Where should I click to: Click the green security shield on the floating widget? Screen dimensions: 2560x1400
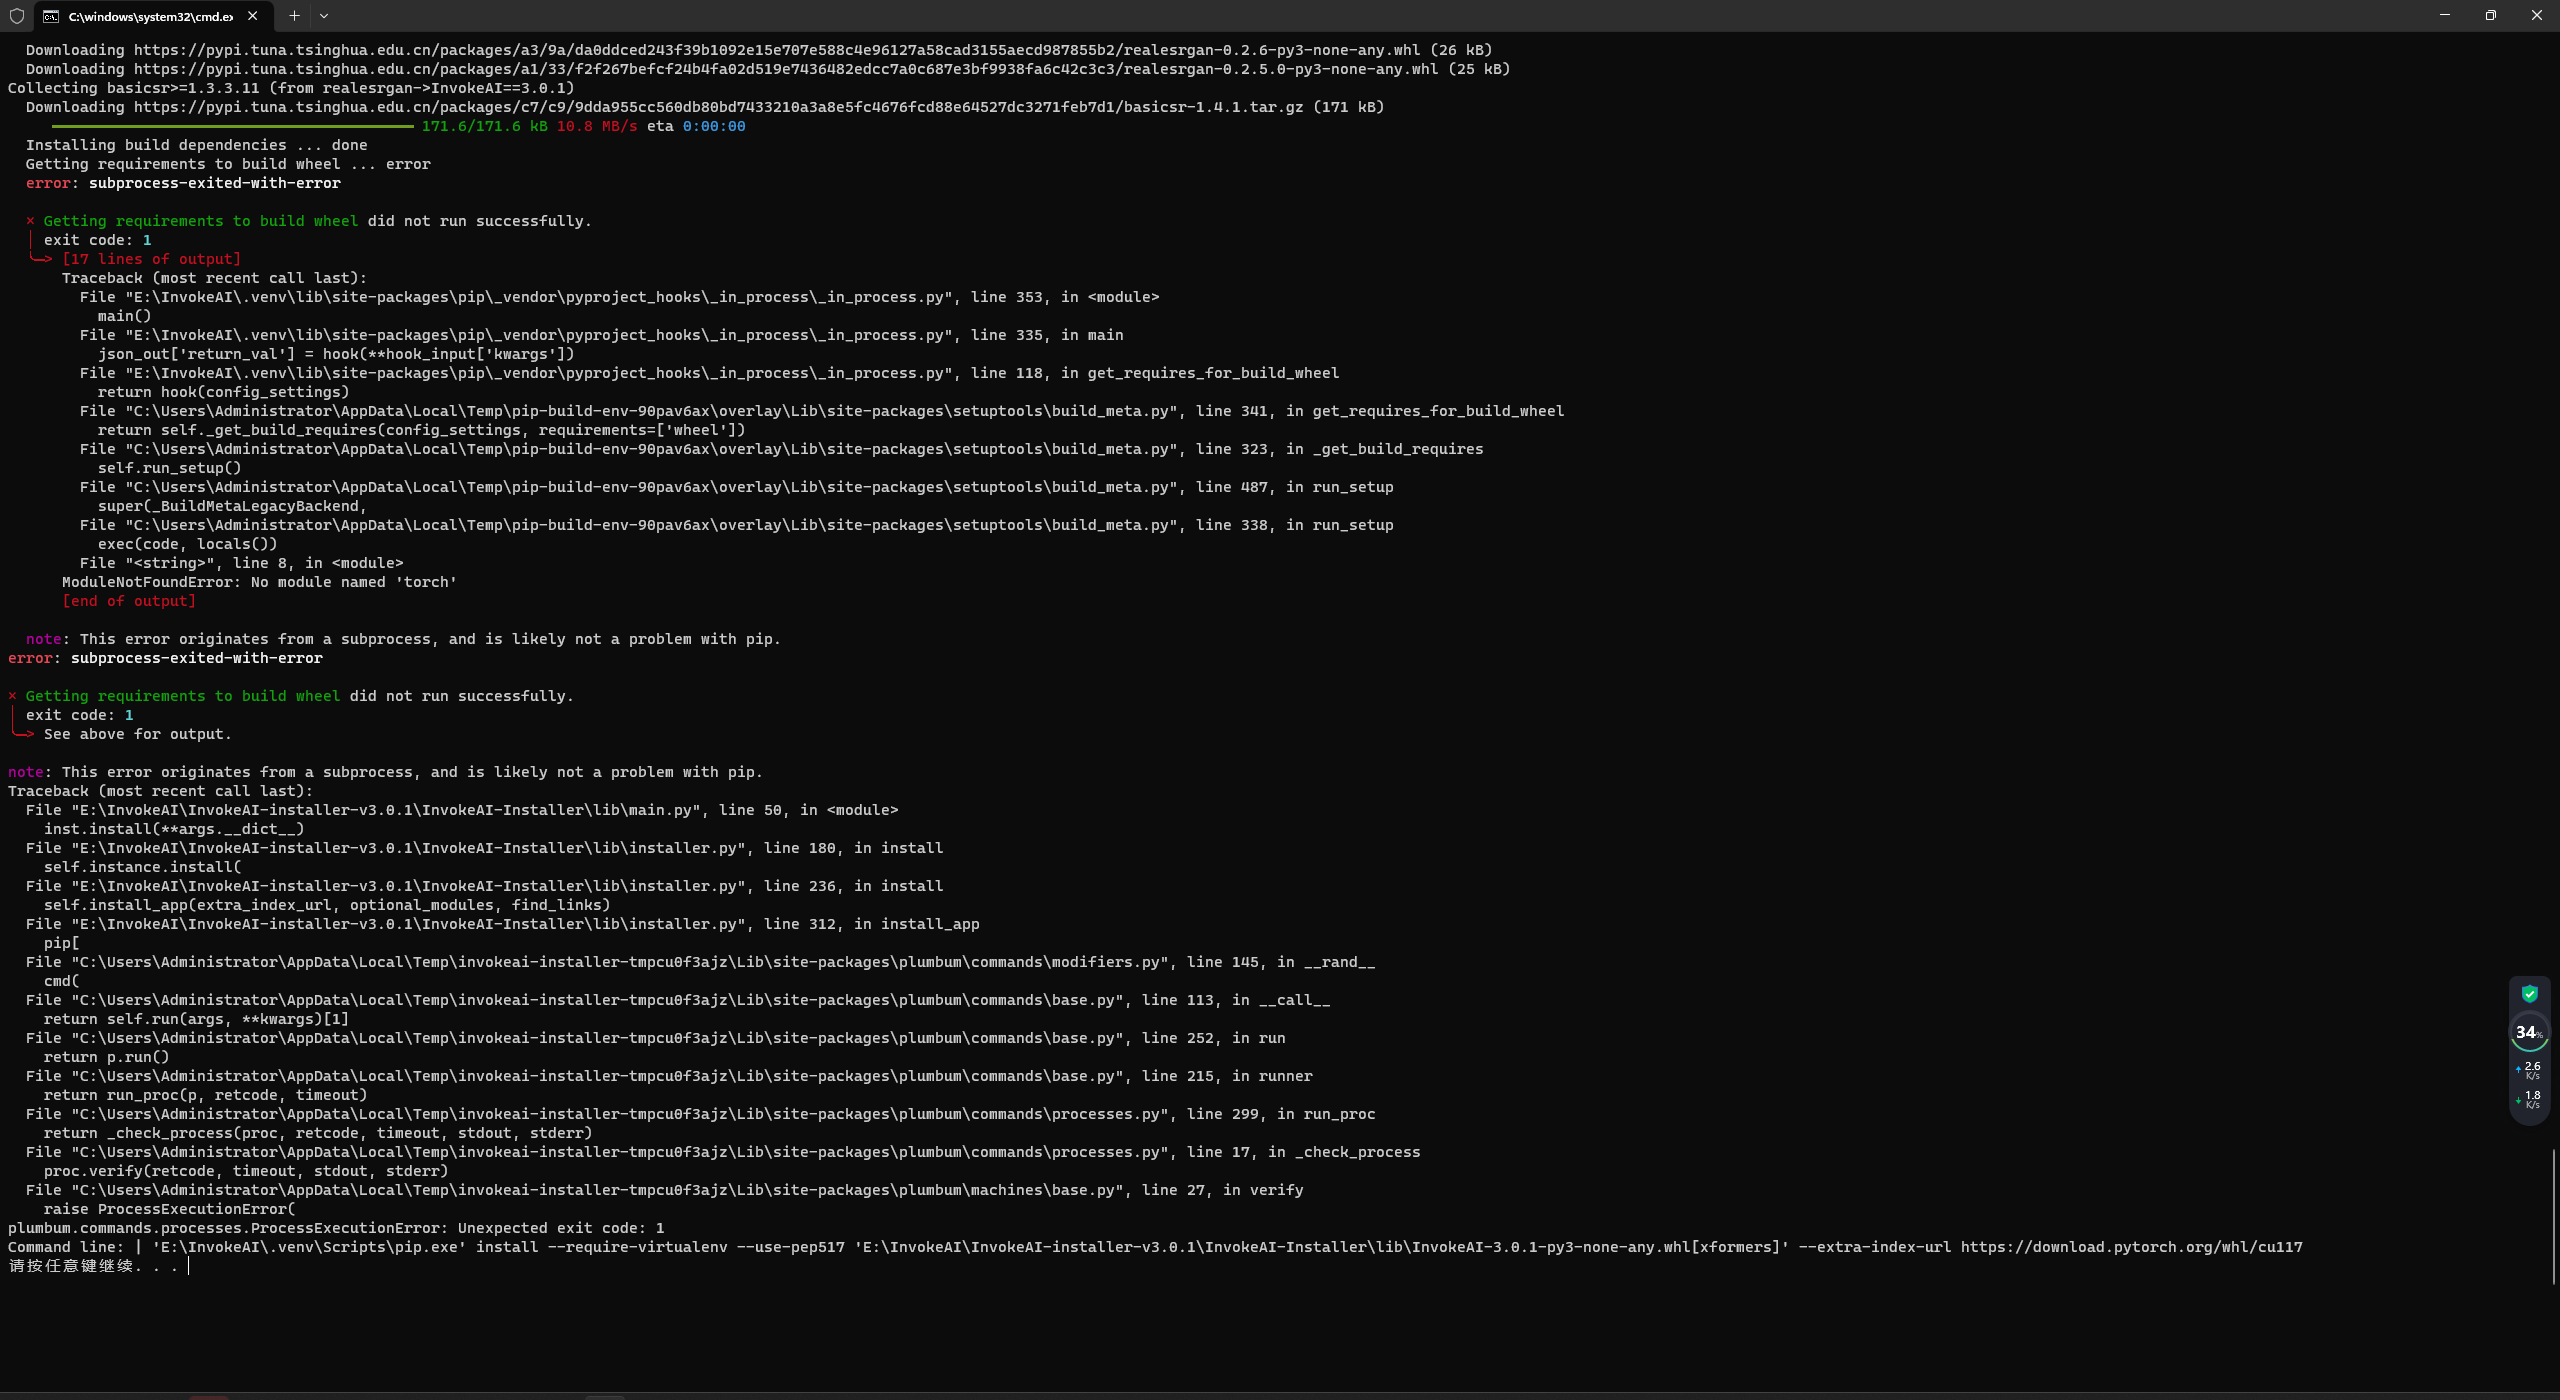2529,993
